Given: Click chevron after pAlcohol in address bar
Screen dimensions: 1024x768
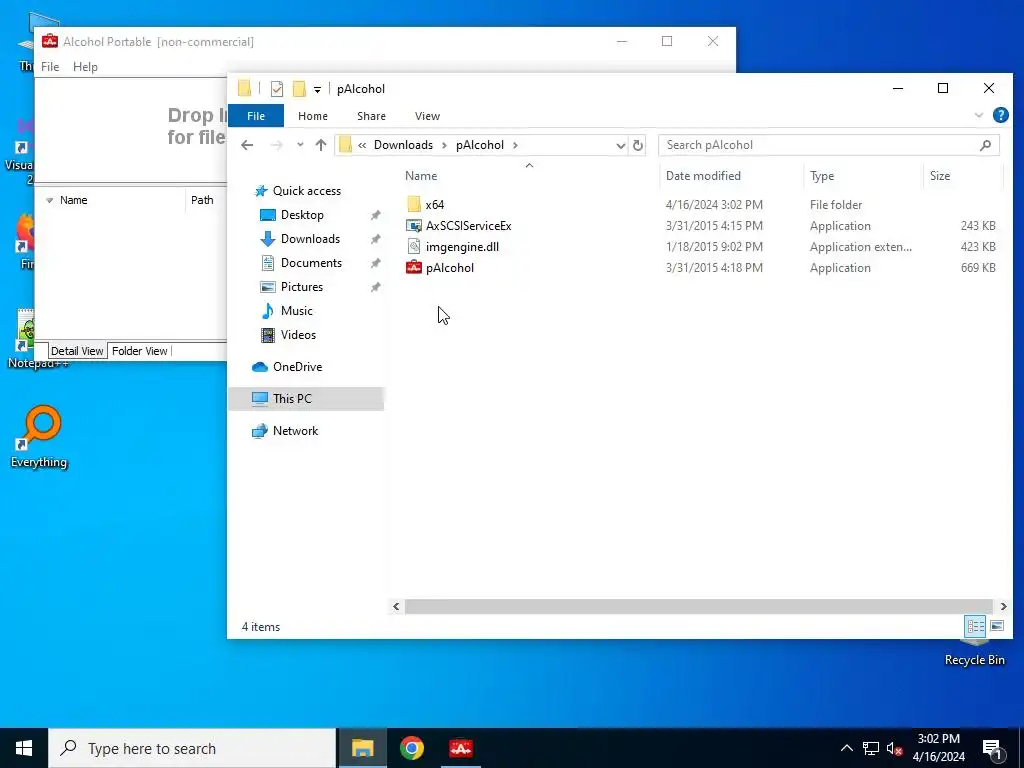Looking at the screenshot, I should tap(515, 145).
